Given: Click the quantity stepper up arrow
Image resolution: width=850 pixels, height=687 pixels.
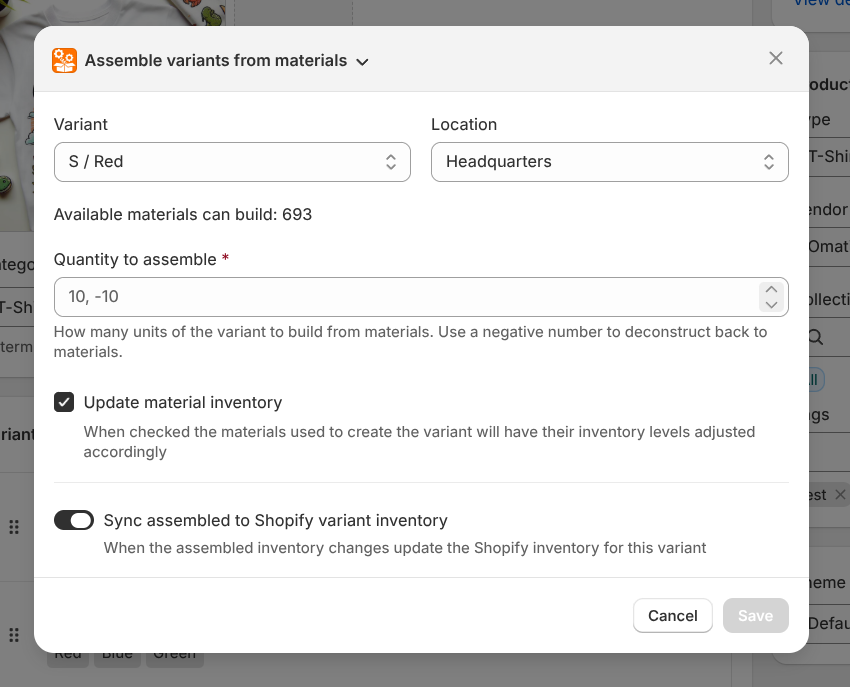Looking at the screenshot, I should (x=771, y=289).
